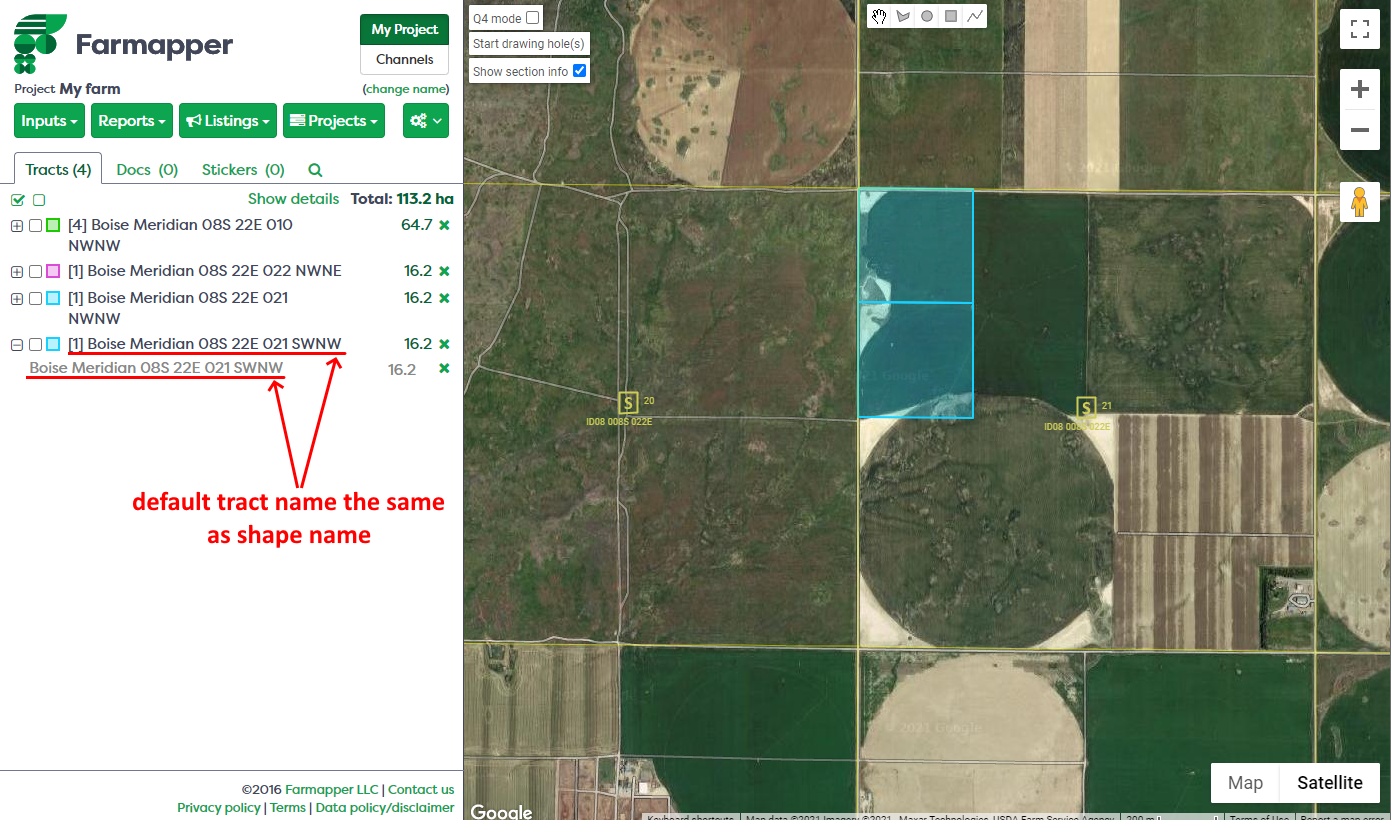Switch to the Docs tab
The width and height of the screenshot is (1391, 820).
(x=147, y=170)
